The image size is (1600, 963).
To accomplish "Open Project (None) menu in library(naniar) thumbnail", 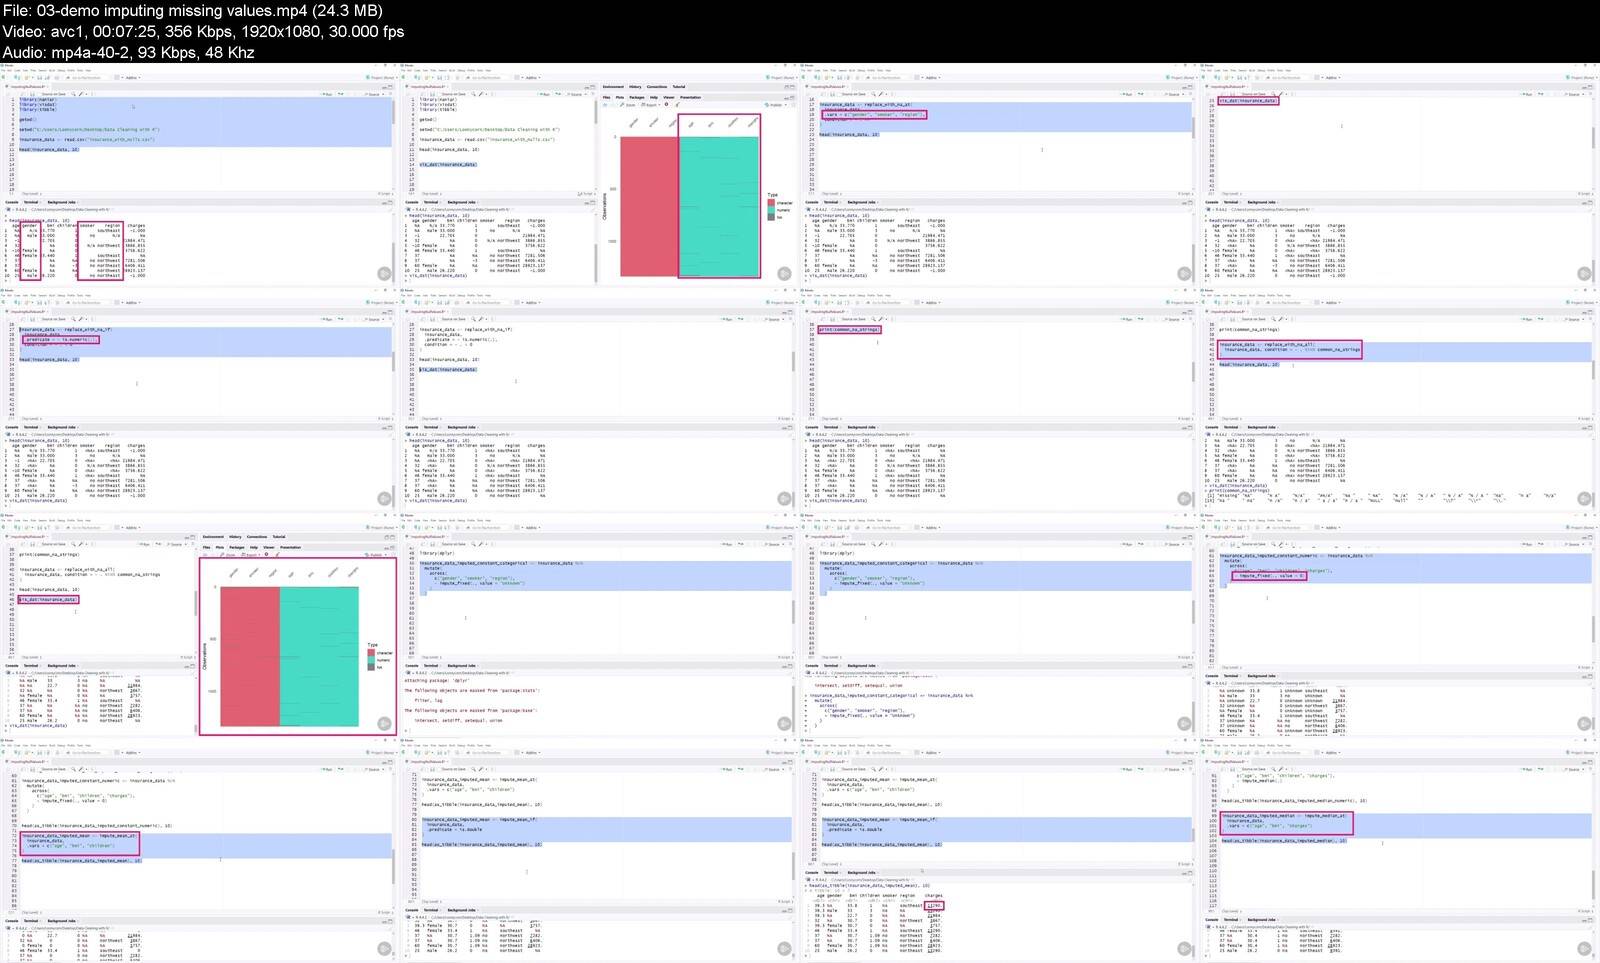I will click(x=381, y=77).
